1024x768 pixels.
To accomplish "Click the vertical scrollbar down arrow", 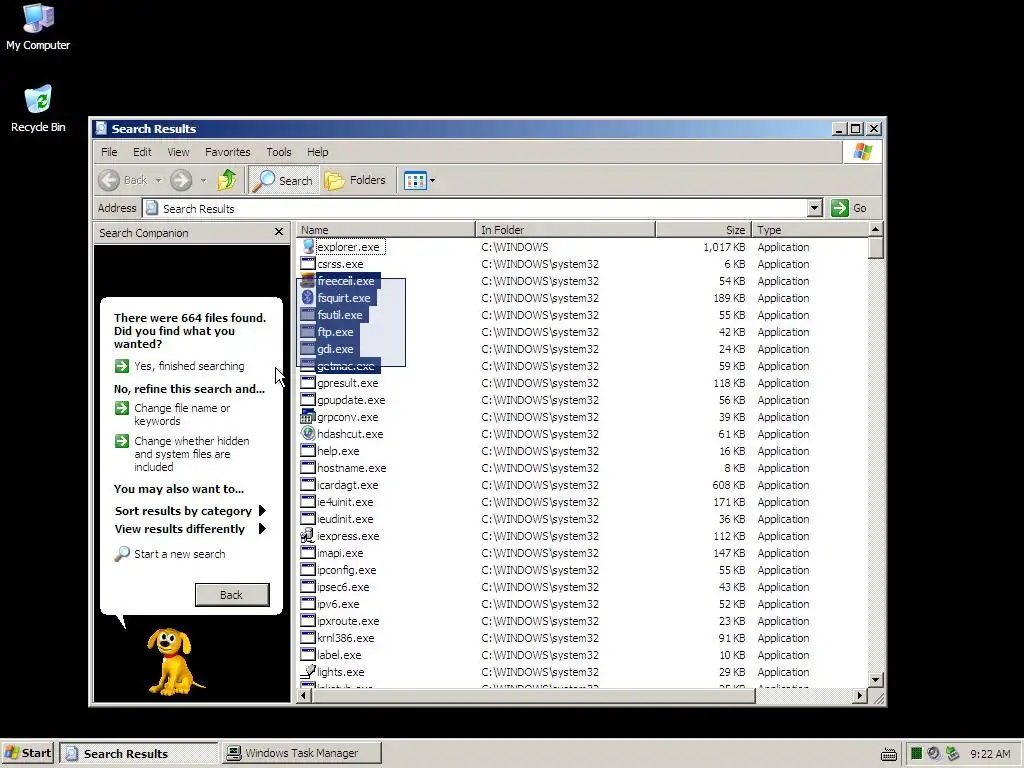I will [x=876, y=680].
